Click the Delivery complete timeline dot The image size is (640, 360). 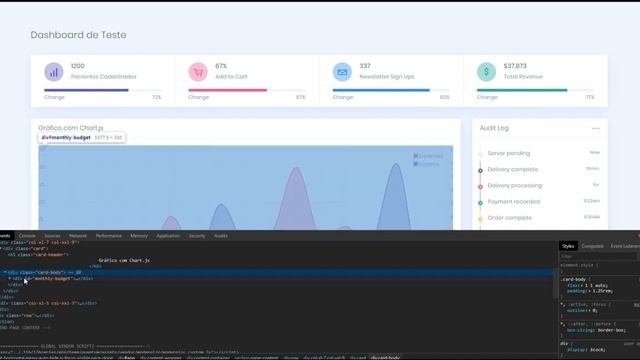pos(480,171)
